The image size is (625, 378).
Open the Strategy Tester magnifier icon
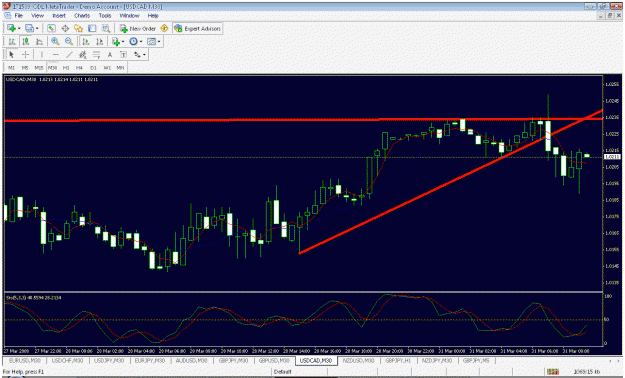point(106,28)
